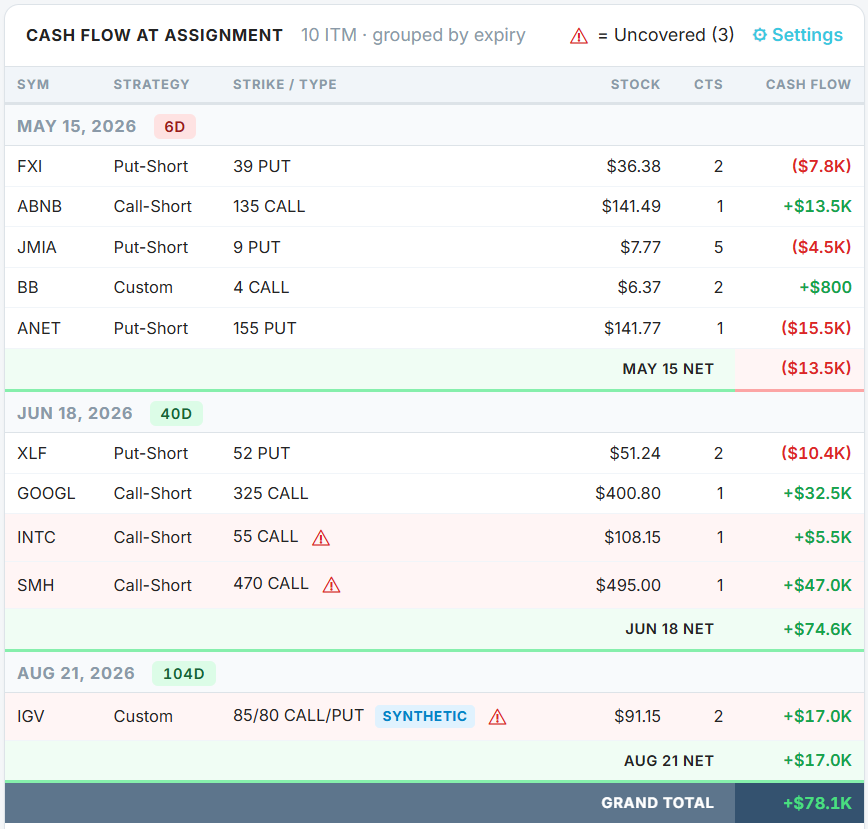Click the SMH symbol
Viewport: 868px width, 829px height.
[35, 585]
